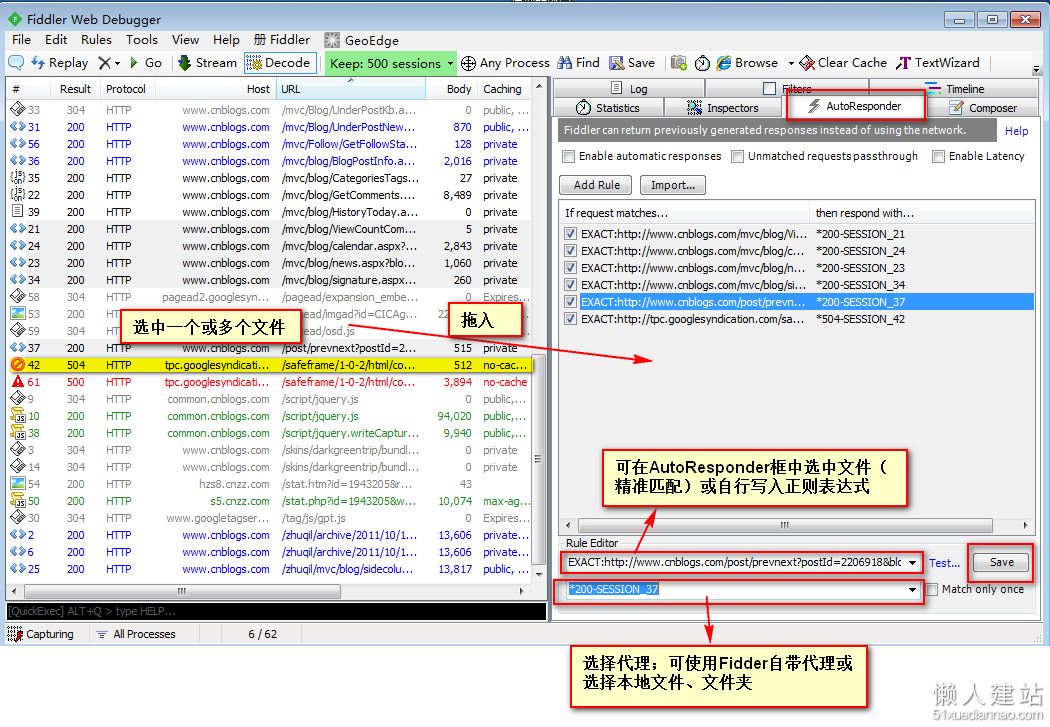The image size is (1050, 727).
Task: Select the error session 61 warning icon
Action: 17,382
